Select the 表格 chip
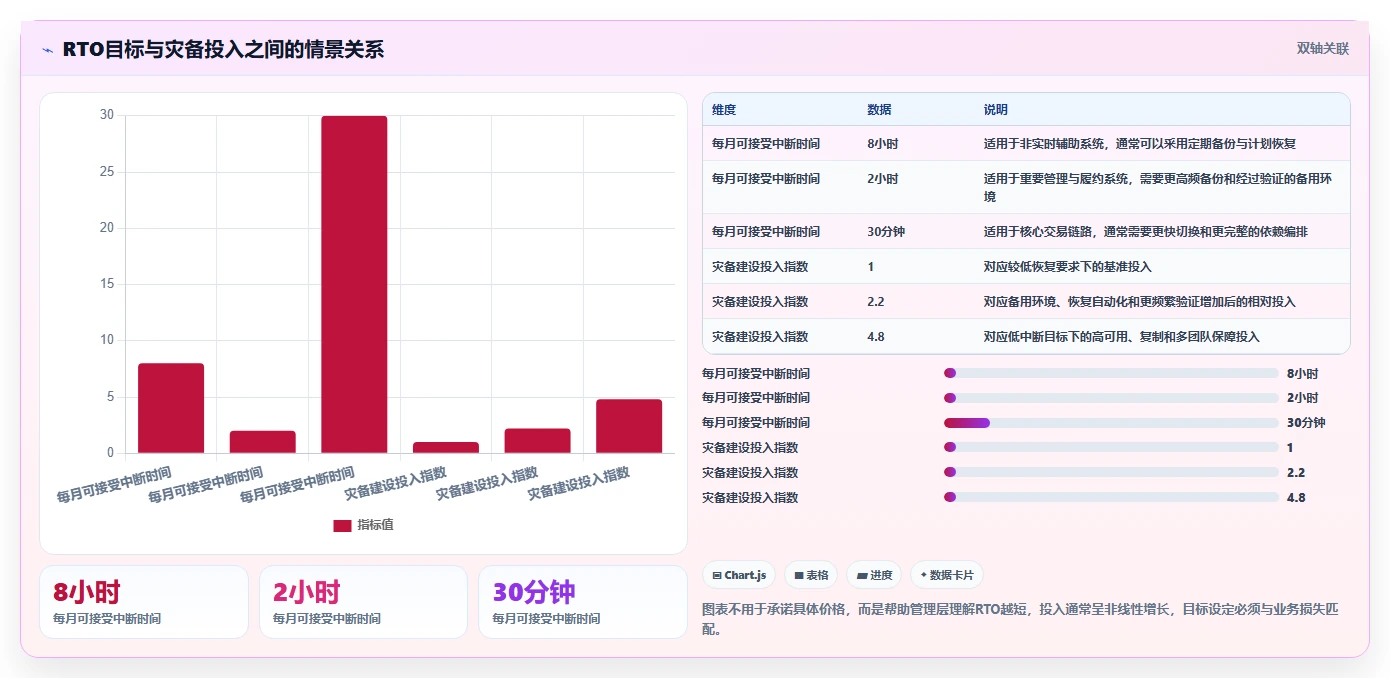 coord(811,575)
